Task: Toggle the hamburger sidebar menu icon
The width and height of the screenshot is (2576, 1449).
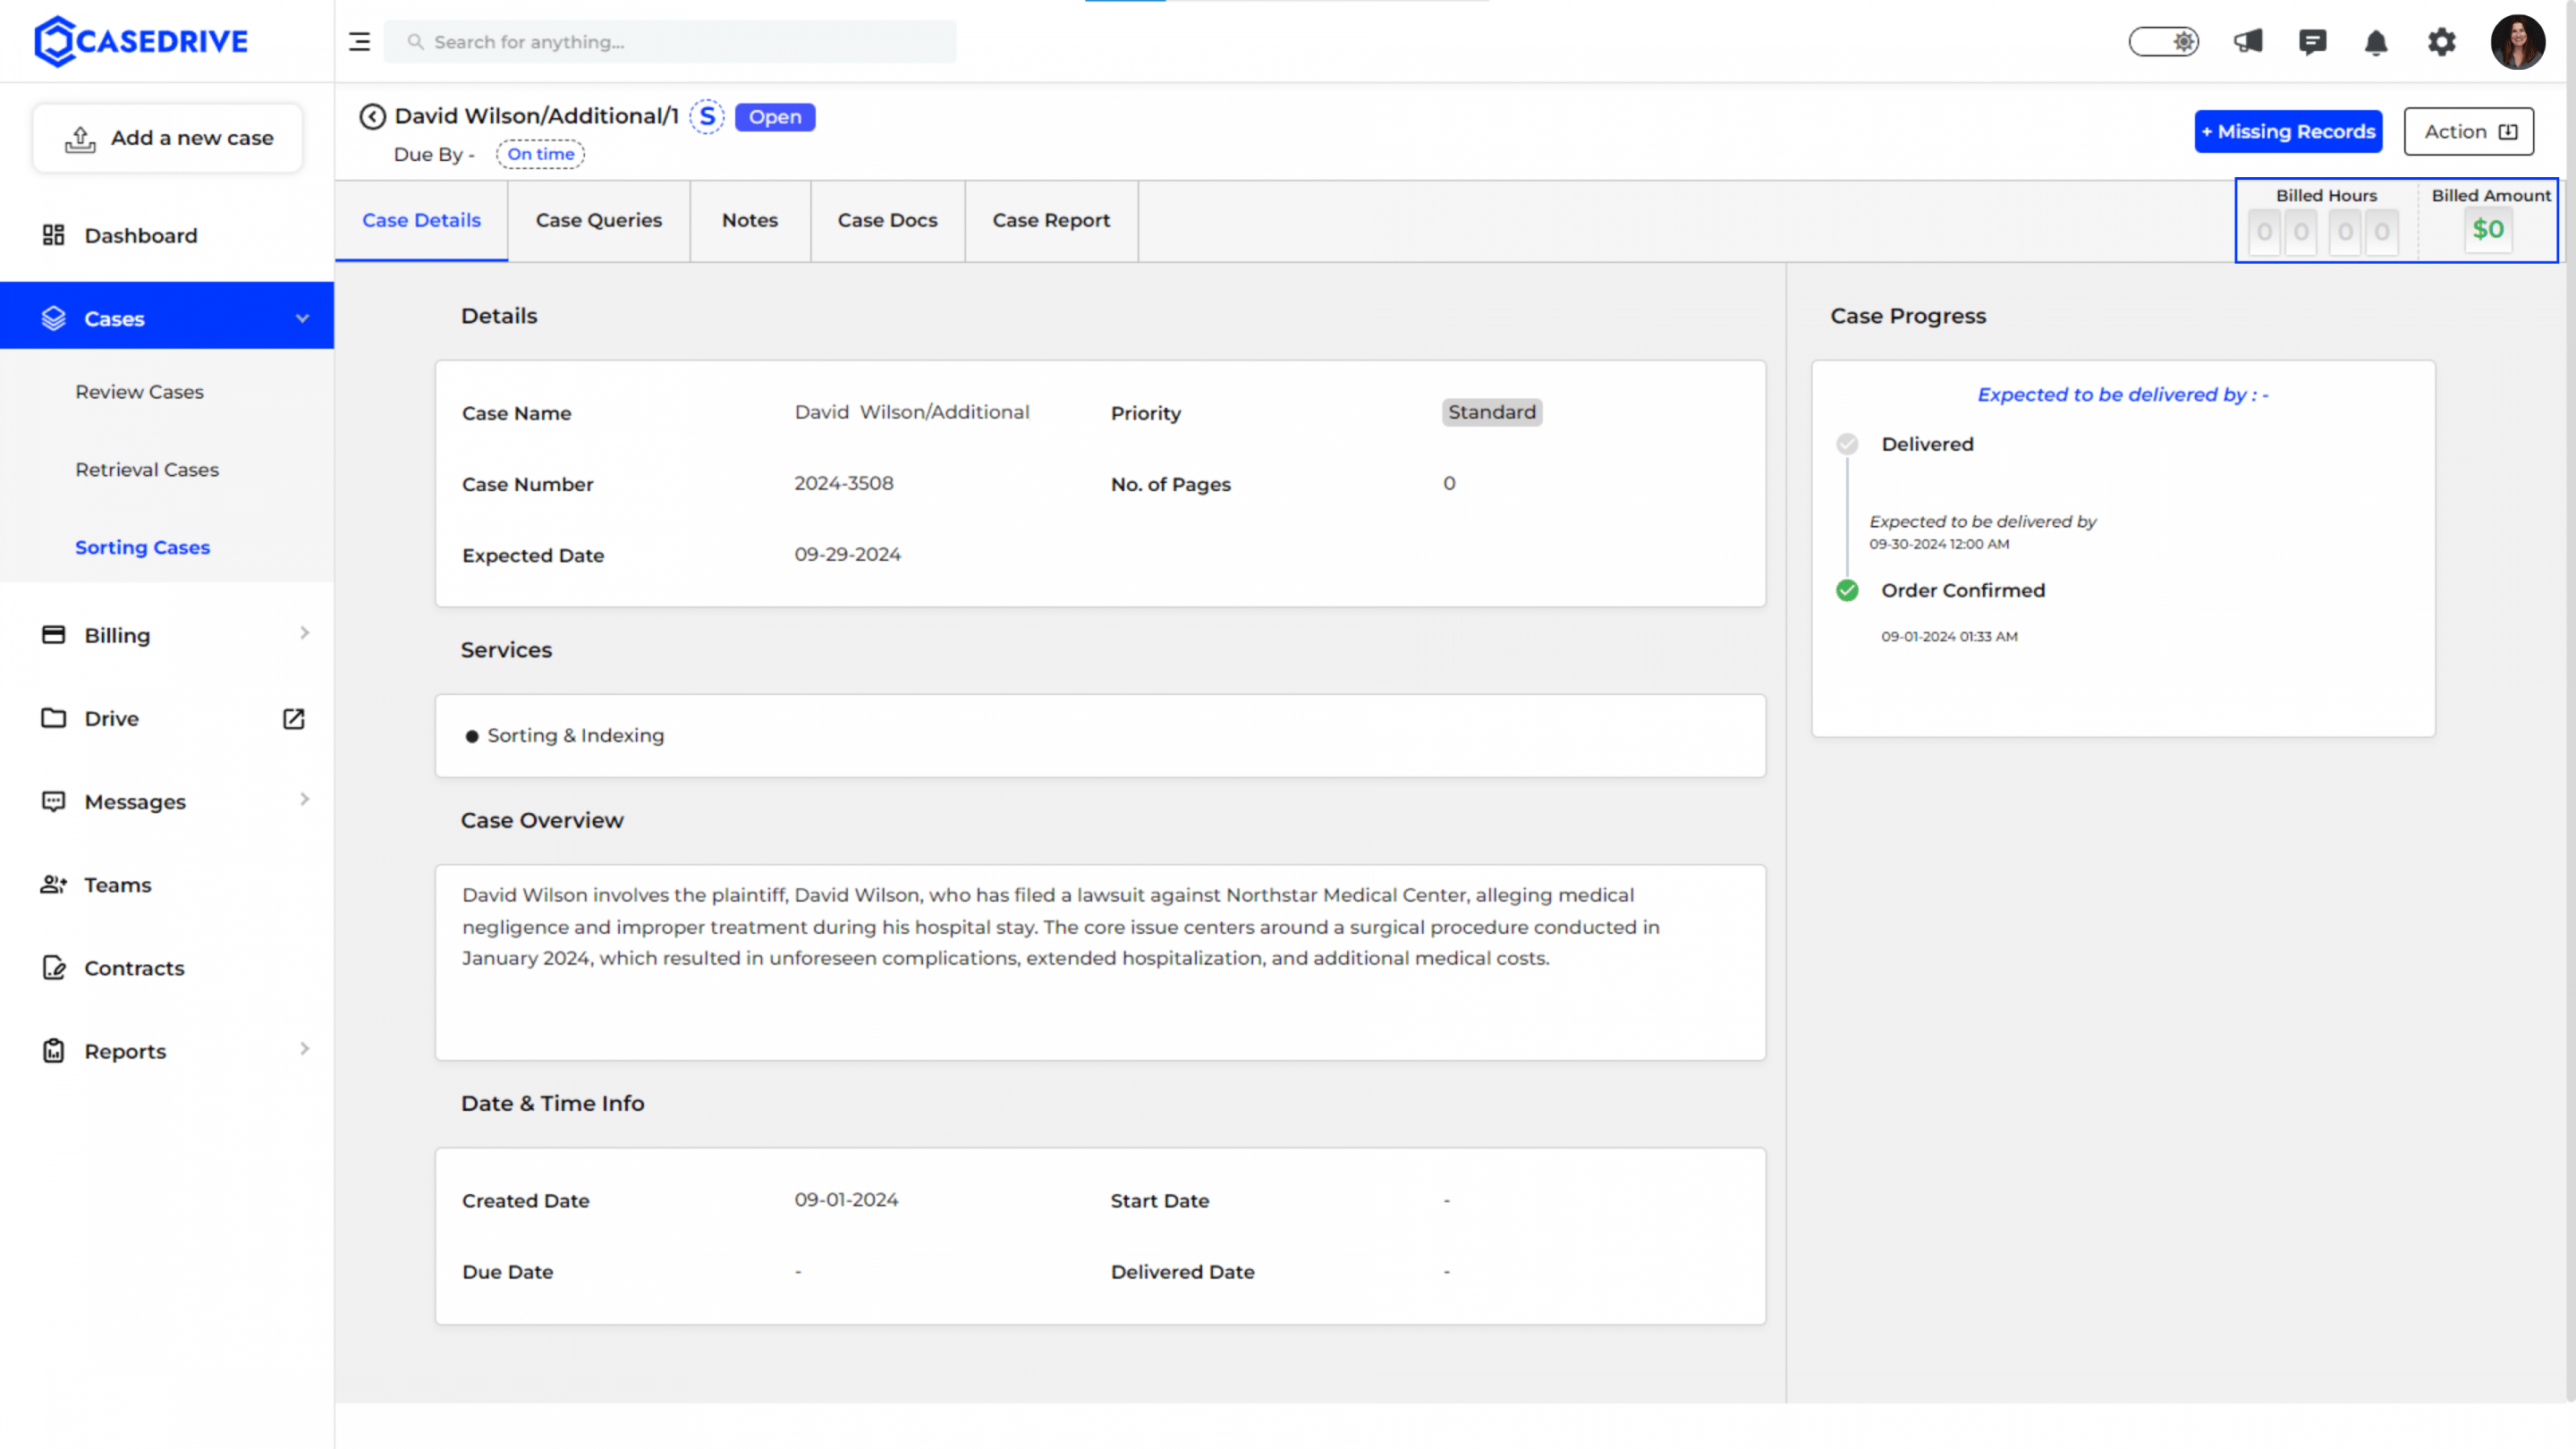Action: click(x=359, y=42)
